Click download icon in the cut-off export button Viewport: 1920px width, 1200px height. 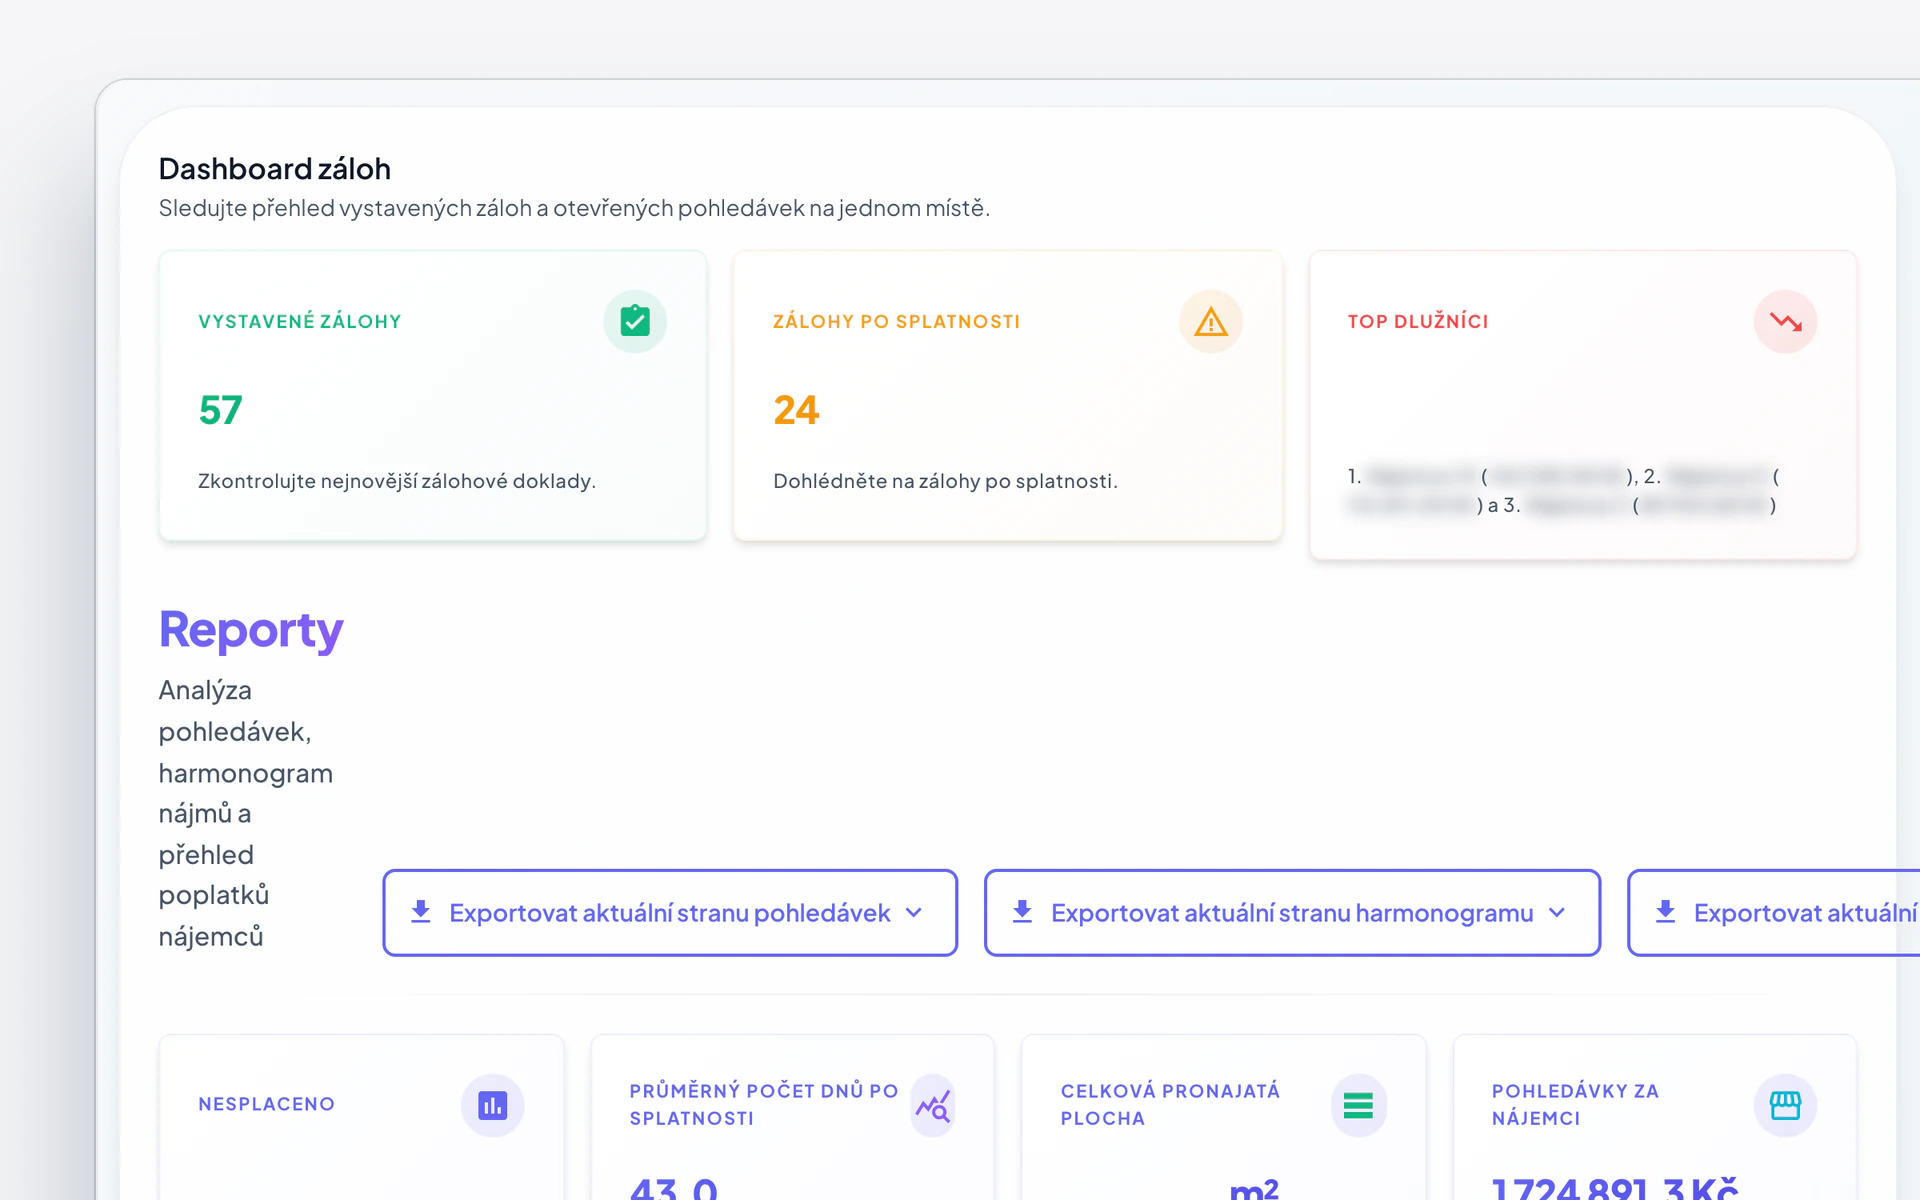(1665, 912)
